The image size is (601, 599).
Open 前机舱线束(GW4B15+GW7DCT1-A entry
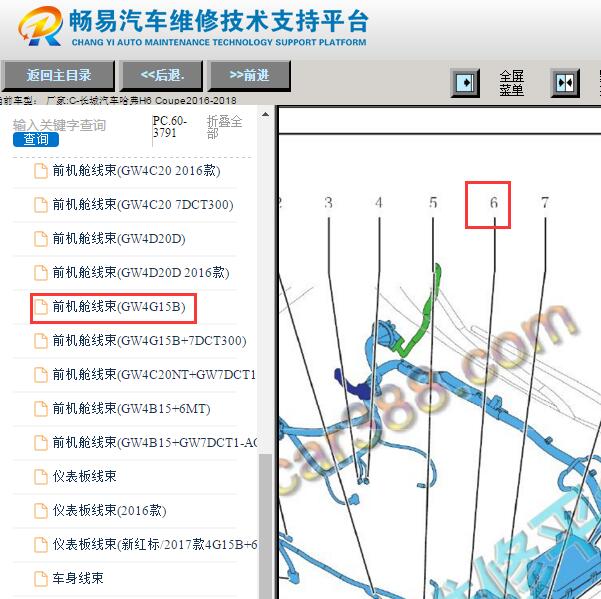point(155,443)
